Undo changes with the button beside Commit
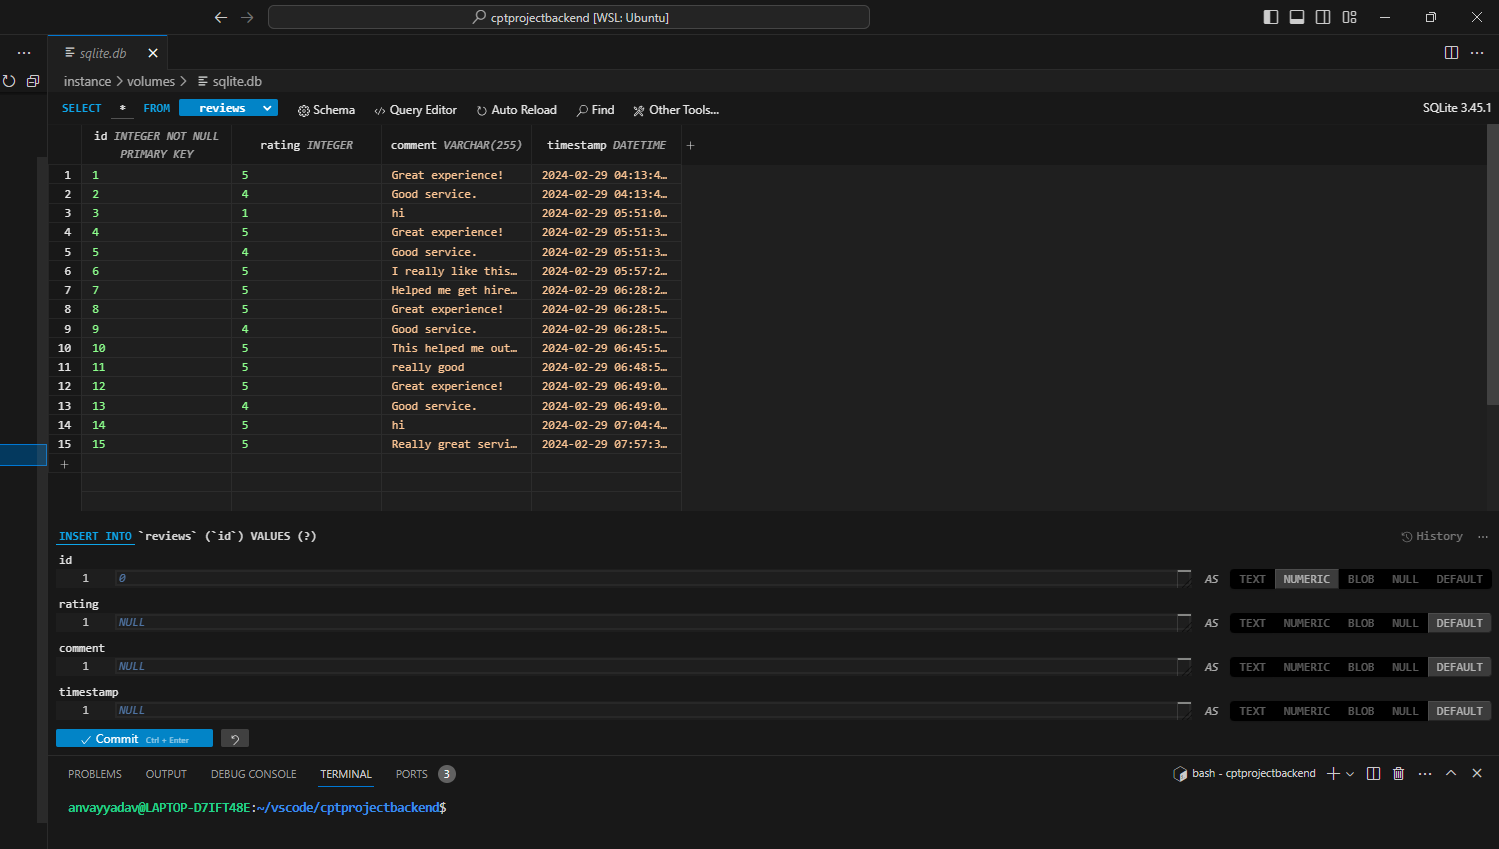The width and height of the screenshot is (1499, 849). [x=235, y=739]
